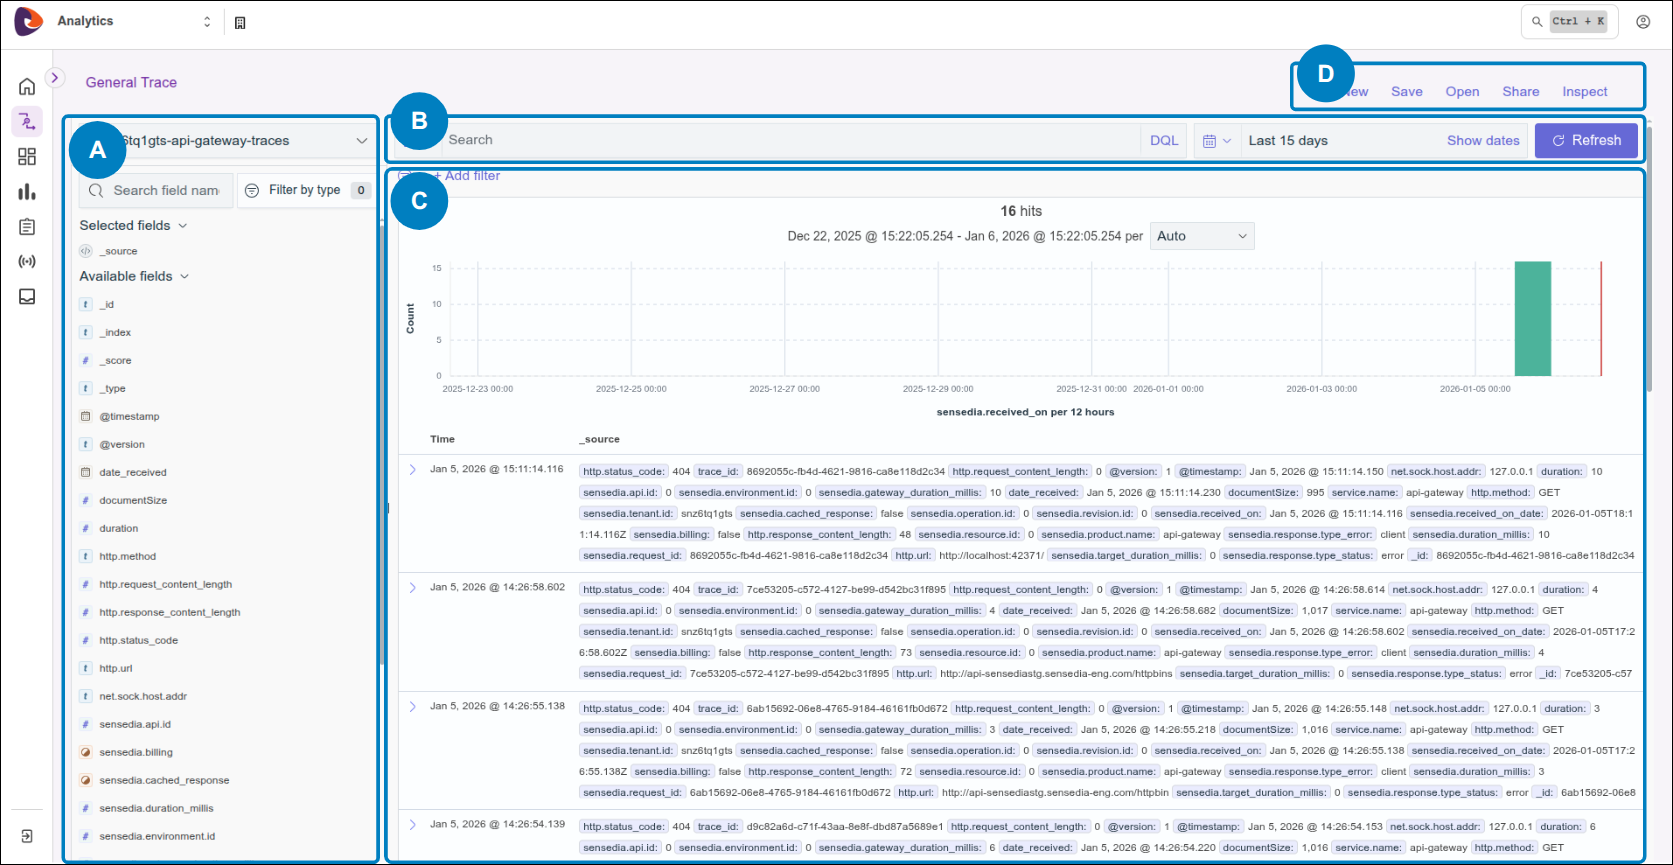Click Inspect in the top menu
This screenshot has width=1673, height=865.
[1585, 92]
